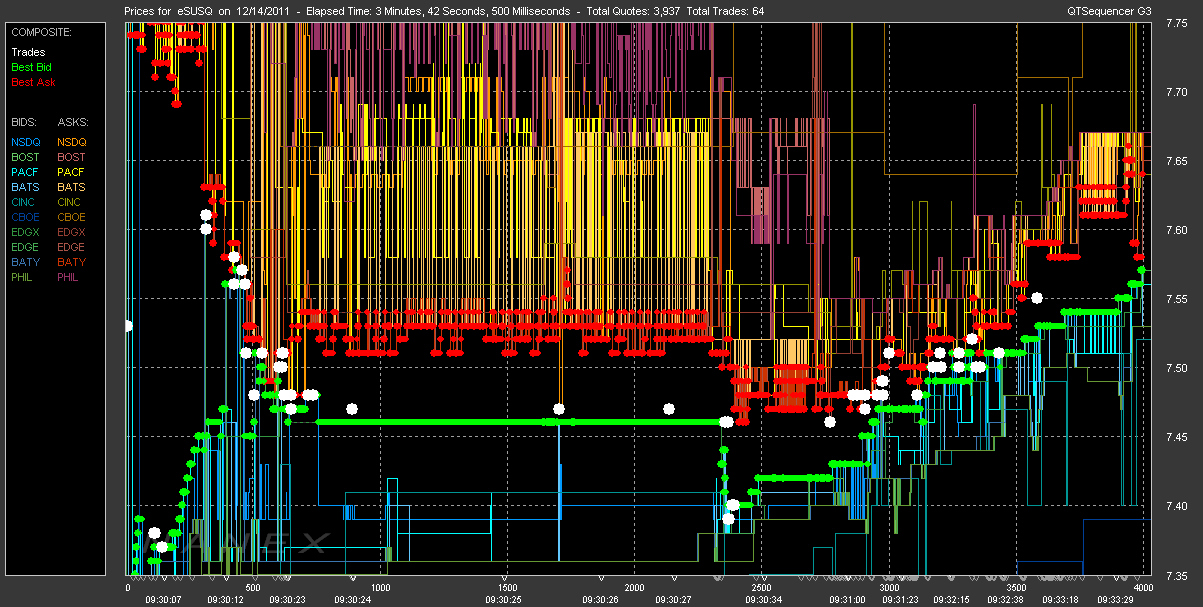Pick BATY in the ASKS column
Viewport: 1203px width, 607px height.
coord(72,262)
